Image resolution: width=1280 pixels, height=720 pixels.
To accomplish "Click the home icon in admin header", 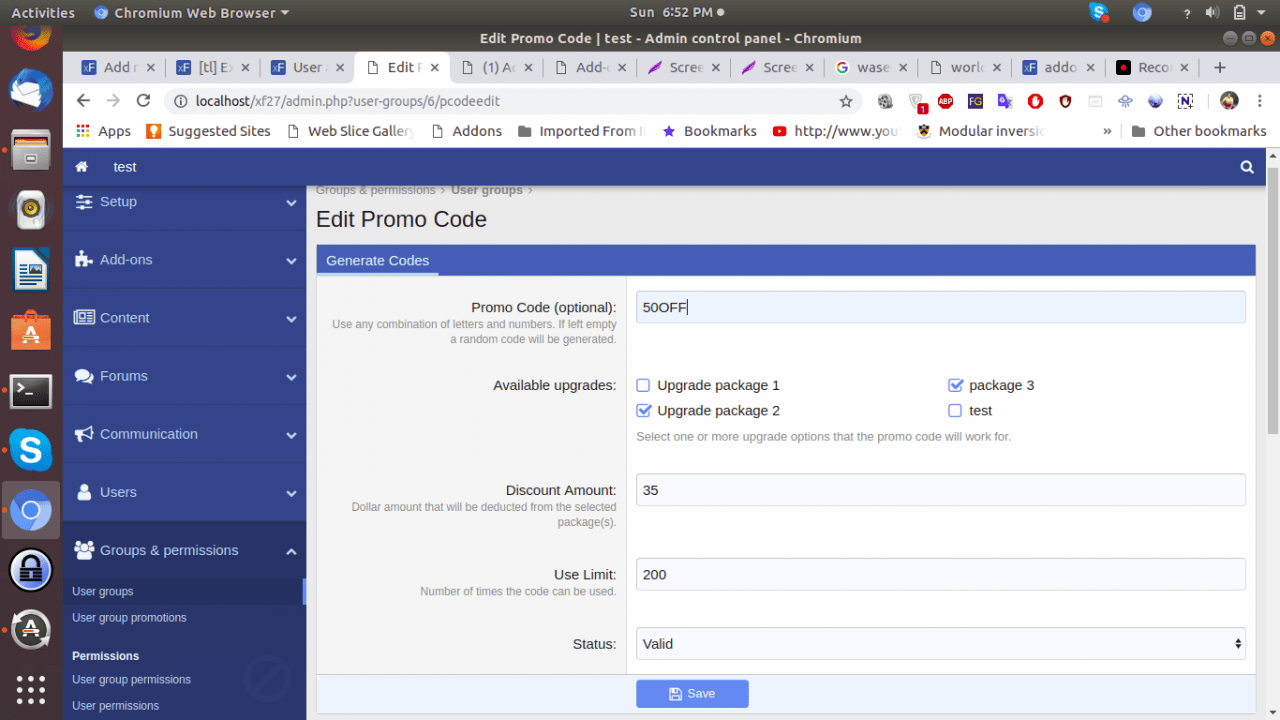I will [81, 167].
